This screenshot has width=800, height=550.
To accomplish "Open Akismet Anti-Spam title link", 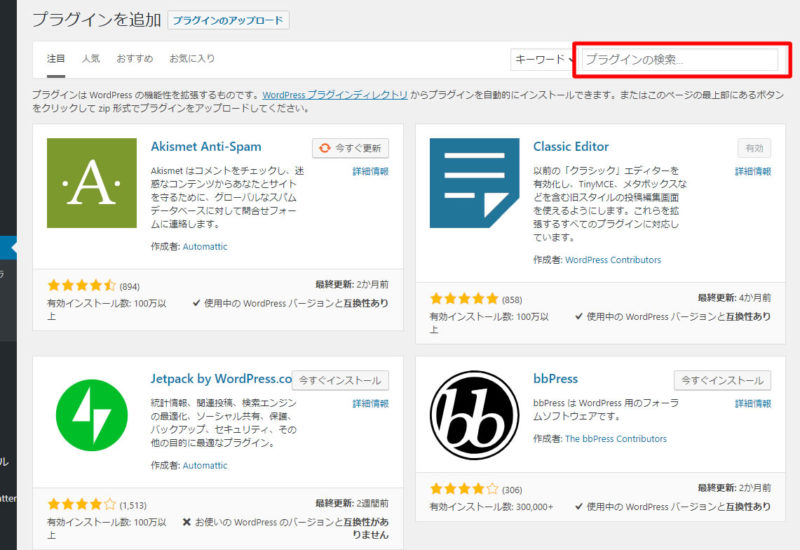I will (206, 146).
